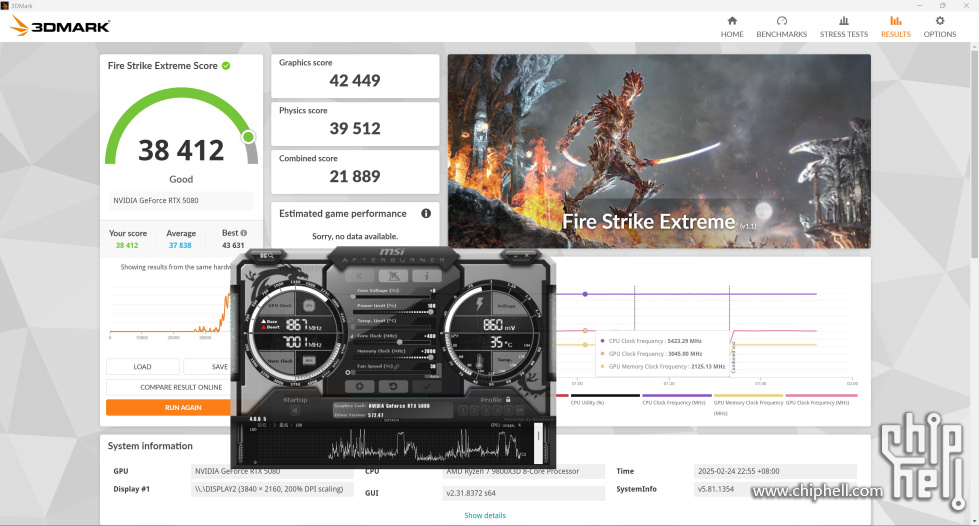Select Afterburner profile slot 4
Viewport: 979px width, 526px height.
pos(497,410)
